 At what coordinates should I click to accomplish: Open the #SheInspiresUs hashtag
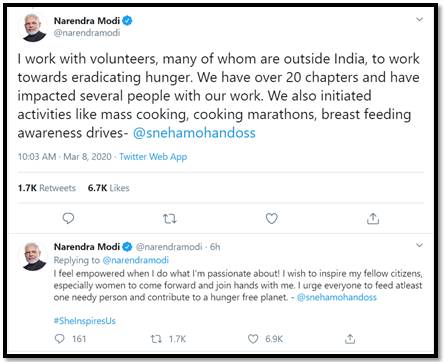(x=85, y=321)
